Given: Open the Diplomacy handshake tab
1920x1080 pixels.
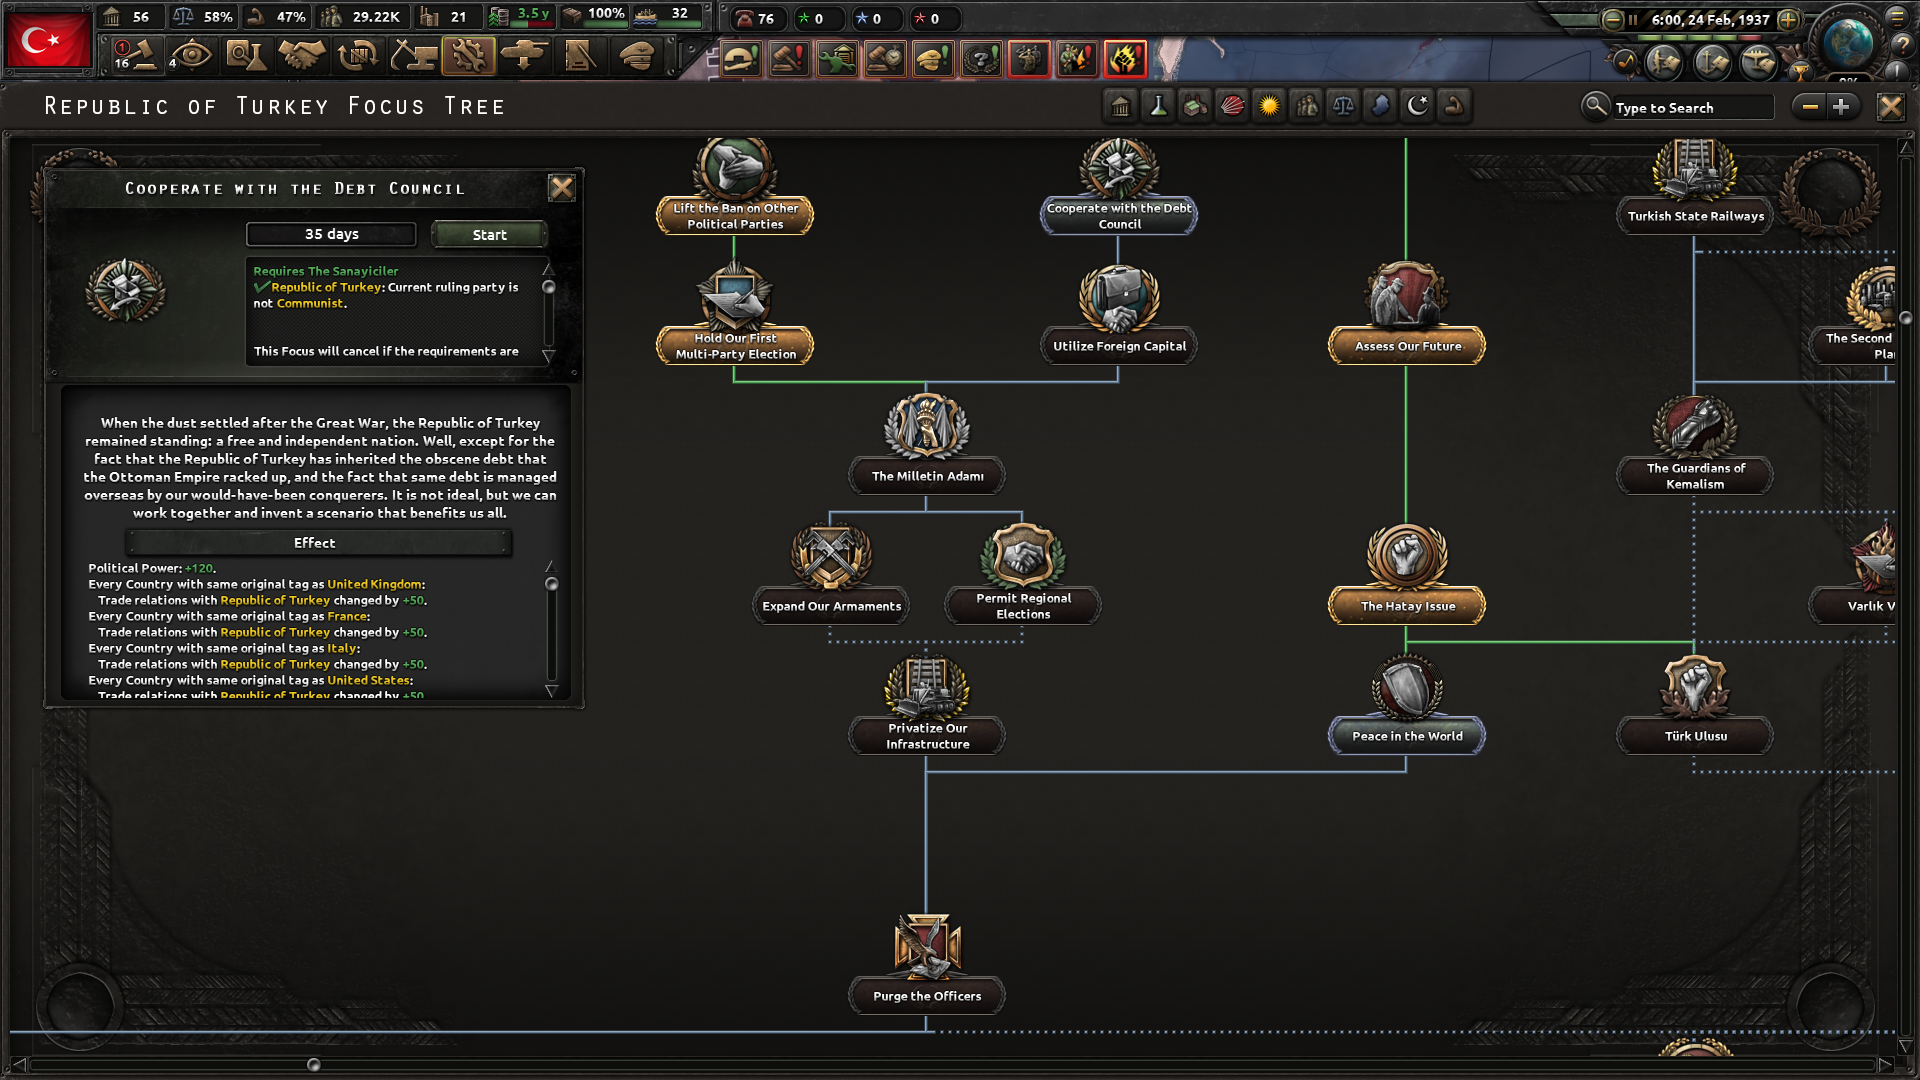Looking at the screenshot, I should click(301, 56).
